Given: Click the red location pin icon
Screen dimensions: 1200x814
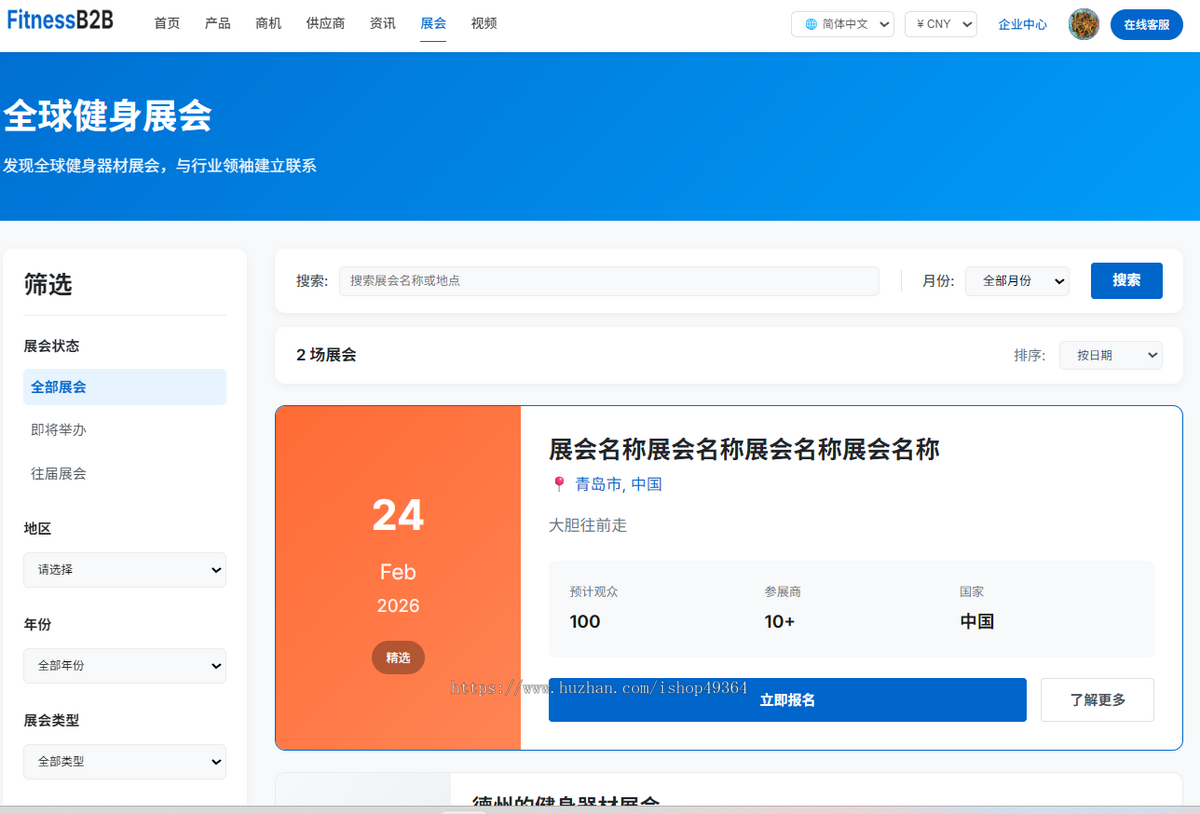Looking at the screenshot, I should [x=559, y=484].
